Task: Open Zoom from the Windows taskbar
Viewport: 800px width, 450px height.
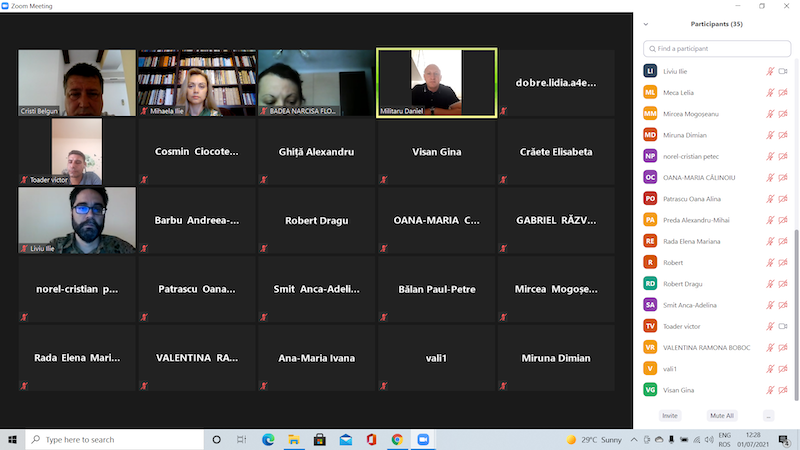Action: 422,439
